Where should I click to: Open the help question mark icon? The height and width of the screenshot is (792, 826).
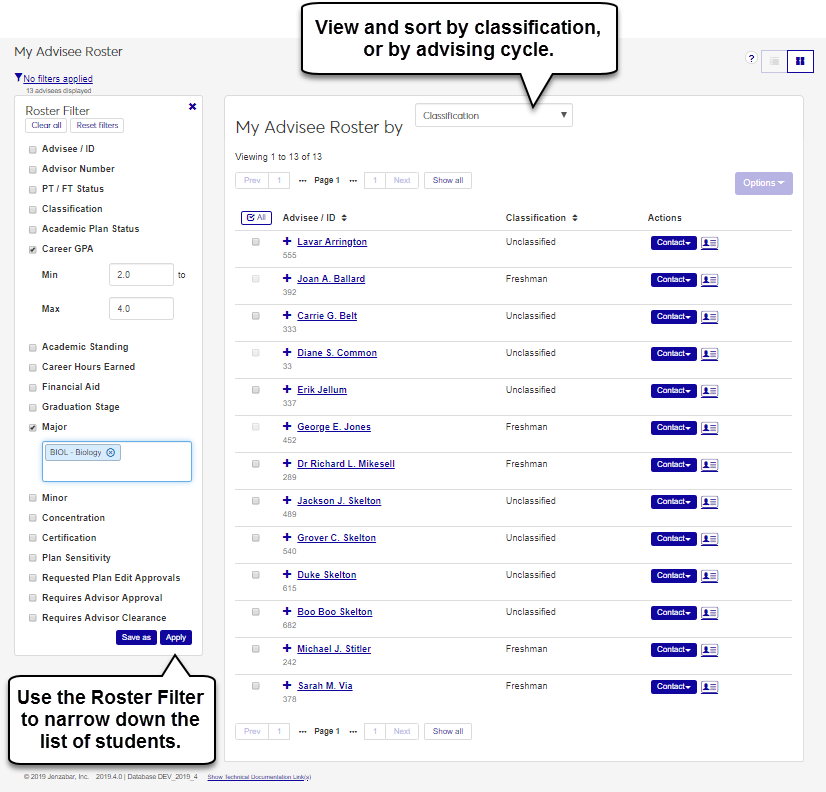click(752, 59)
